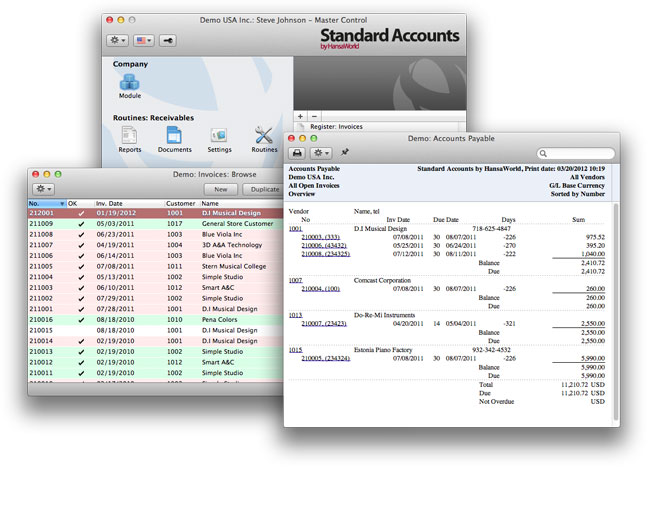
Task: Open Reports in Master Control routines
Action: pyautogui.click(x=130, y=140)
